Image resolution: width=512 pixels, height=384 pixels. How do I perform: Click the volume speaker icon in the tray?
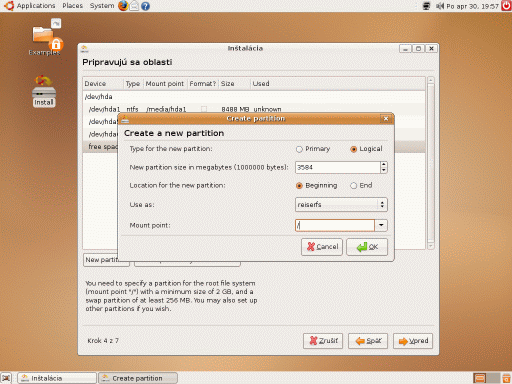(x=440, y=6)
